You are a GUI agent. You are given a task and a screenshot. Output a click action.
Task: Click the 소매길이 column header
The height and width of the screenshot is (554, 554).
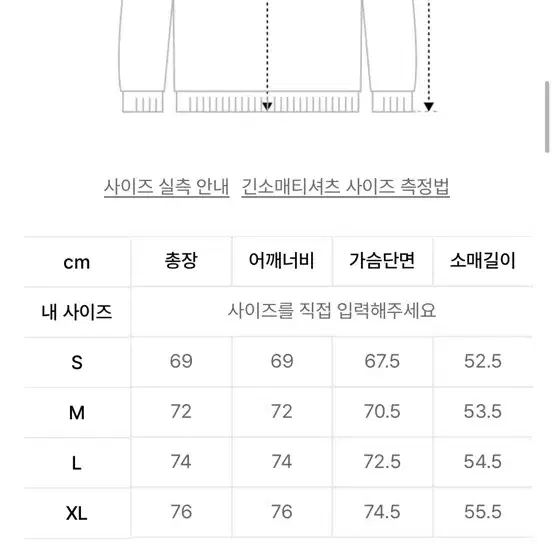click(x=483, y=261)
